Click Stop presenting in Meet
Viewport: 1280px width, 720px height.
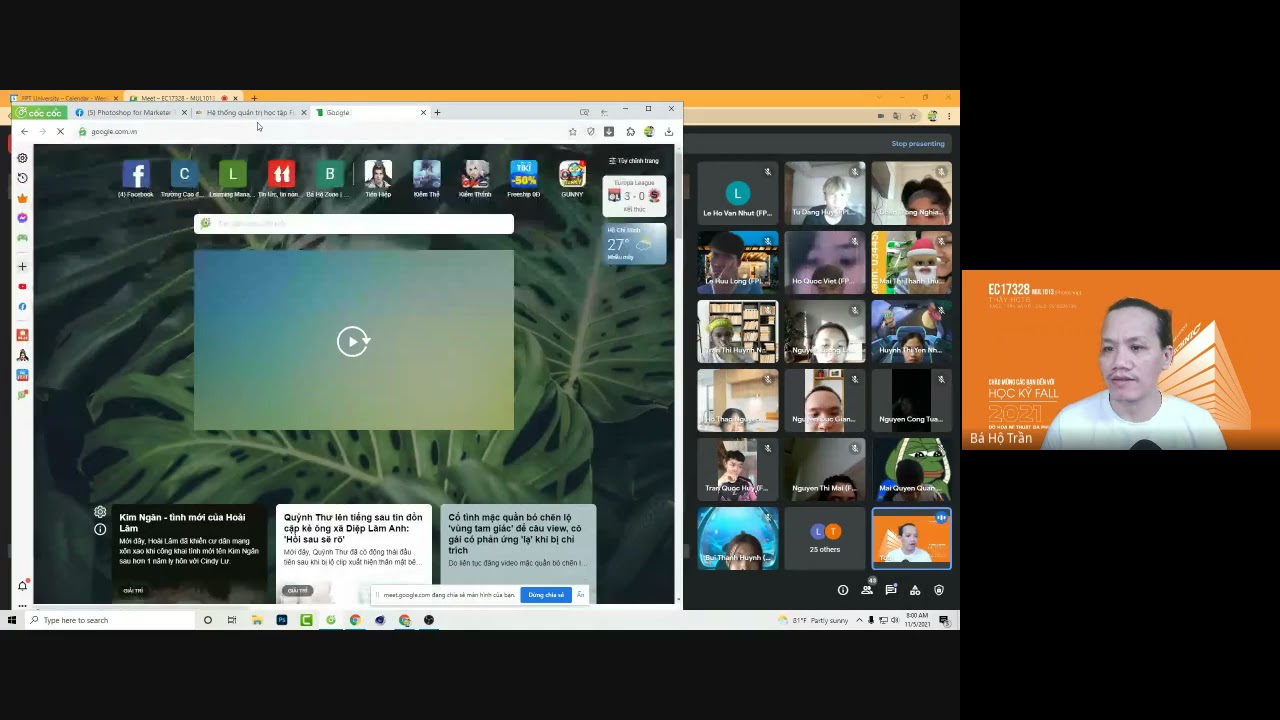[918, 144]
